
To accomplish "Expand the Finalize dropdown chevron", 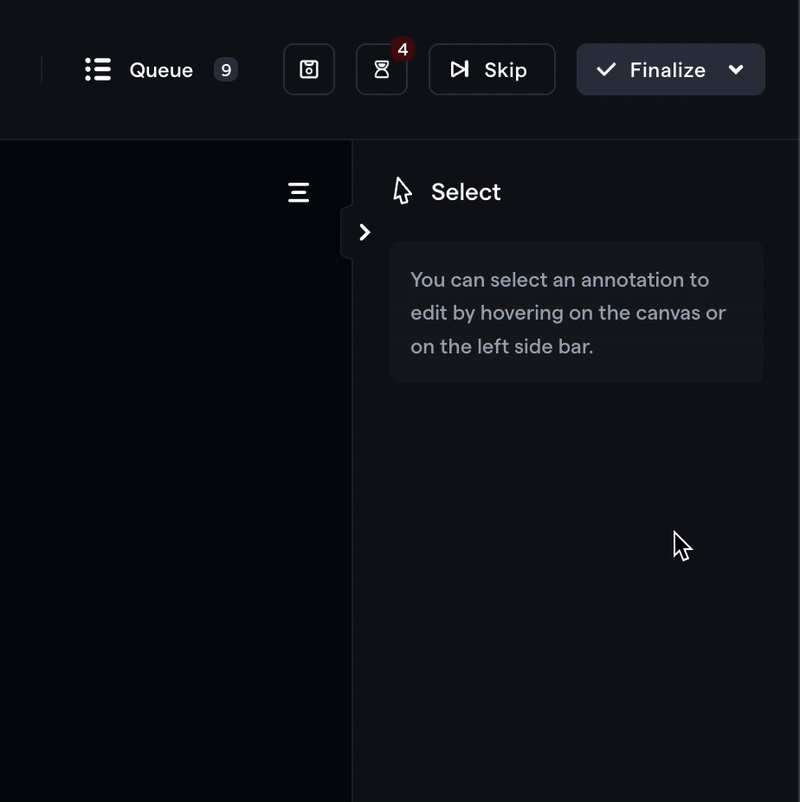I will tap(736, 69).
